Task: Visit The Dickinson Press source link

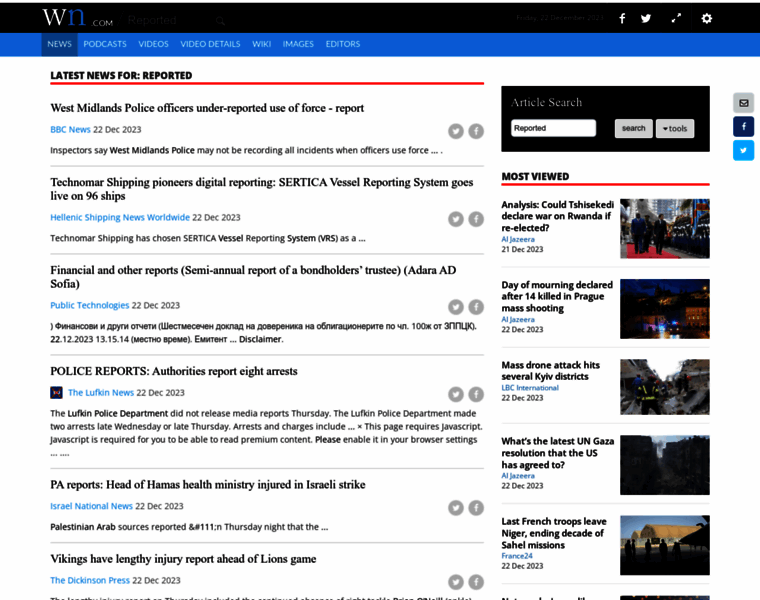Action: pyautogui.click(x=90, y=580)
